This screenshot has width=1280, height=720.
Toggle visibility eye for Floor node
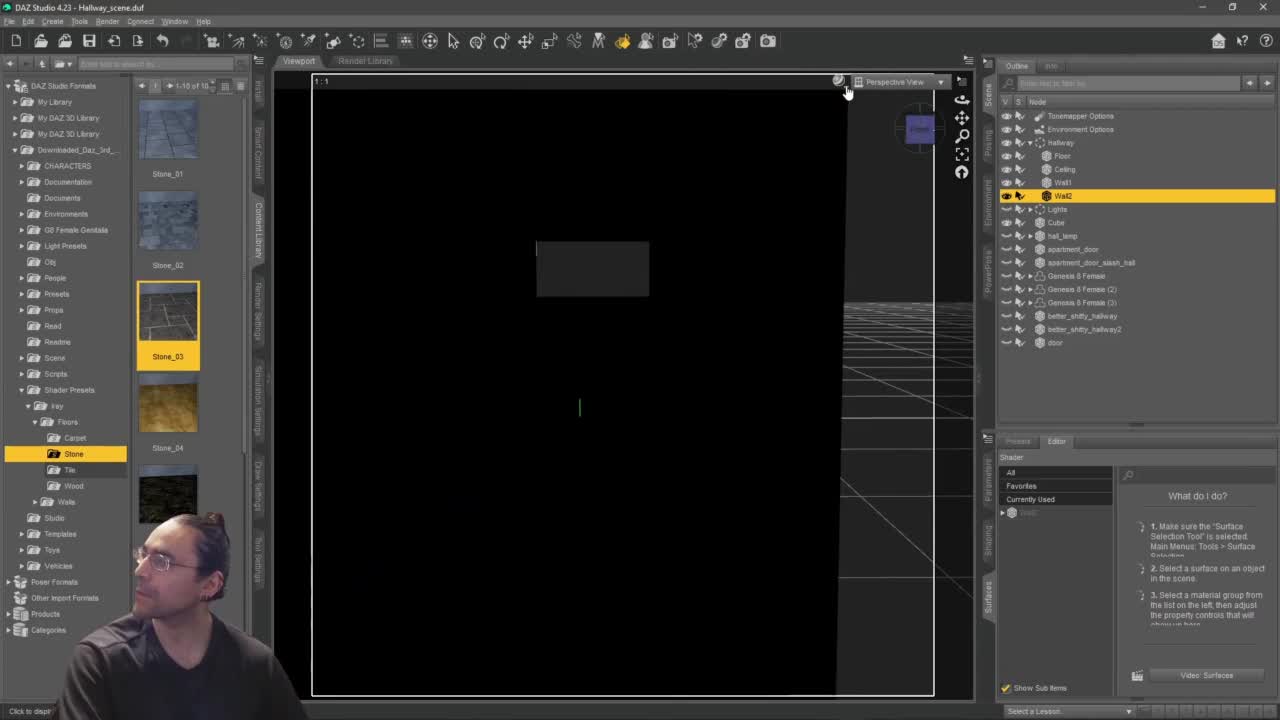1006,156
